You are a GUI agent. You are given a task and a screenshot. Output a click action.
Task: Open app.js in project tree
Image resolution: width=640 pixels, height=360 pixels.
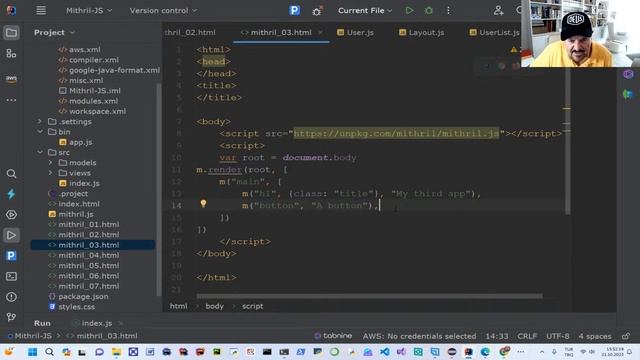click(x=80, y=142)
